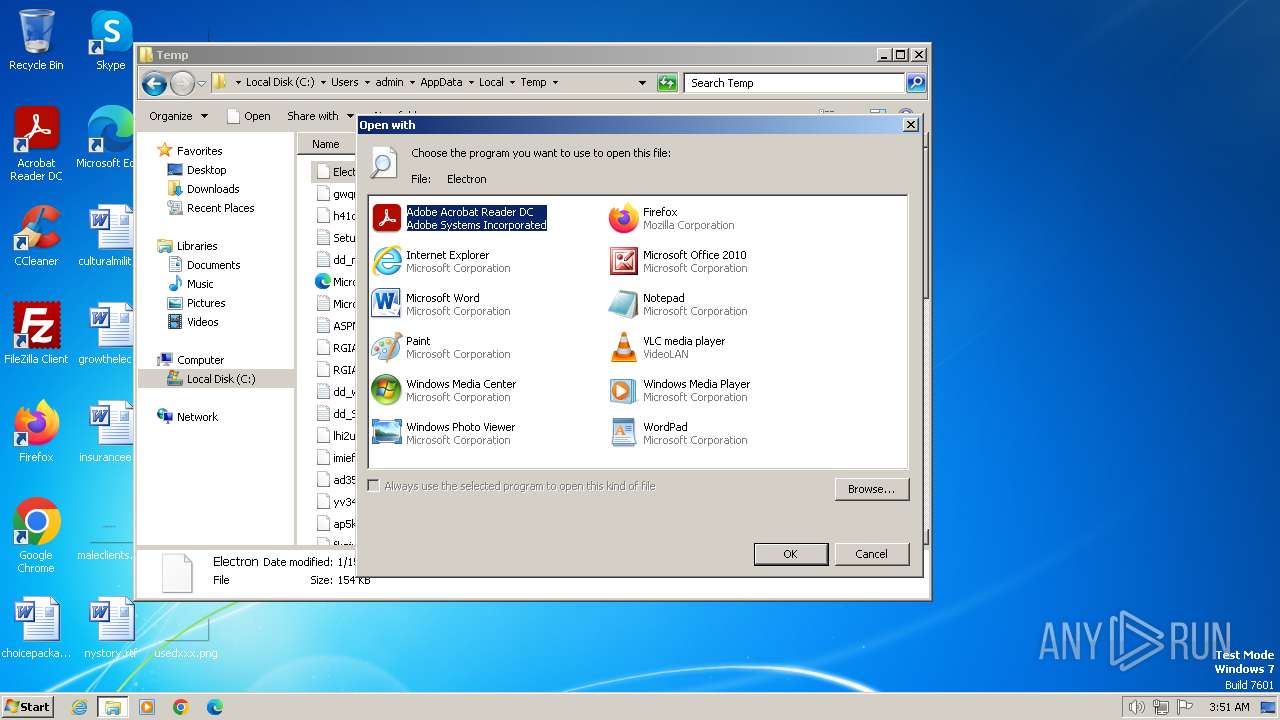This screenshot has width=1280, height=720.
Task: Open Chrome from the taskbar
Action: [180, 707]
